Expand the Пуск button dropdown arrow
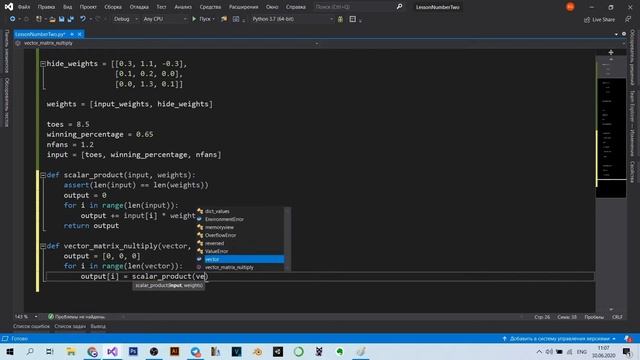This screenshot has height=360, width=640. click(x=213, y=19)
